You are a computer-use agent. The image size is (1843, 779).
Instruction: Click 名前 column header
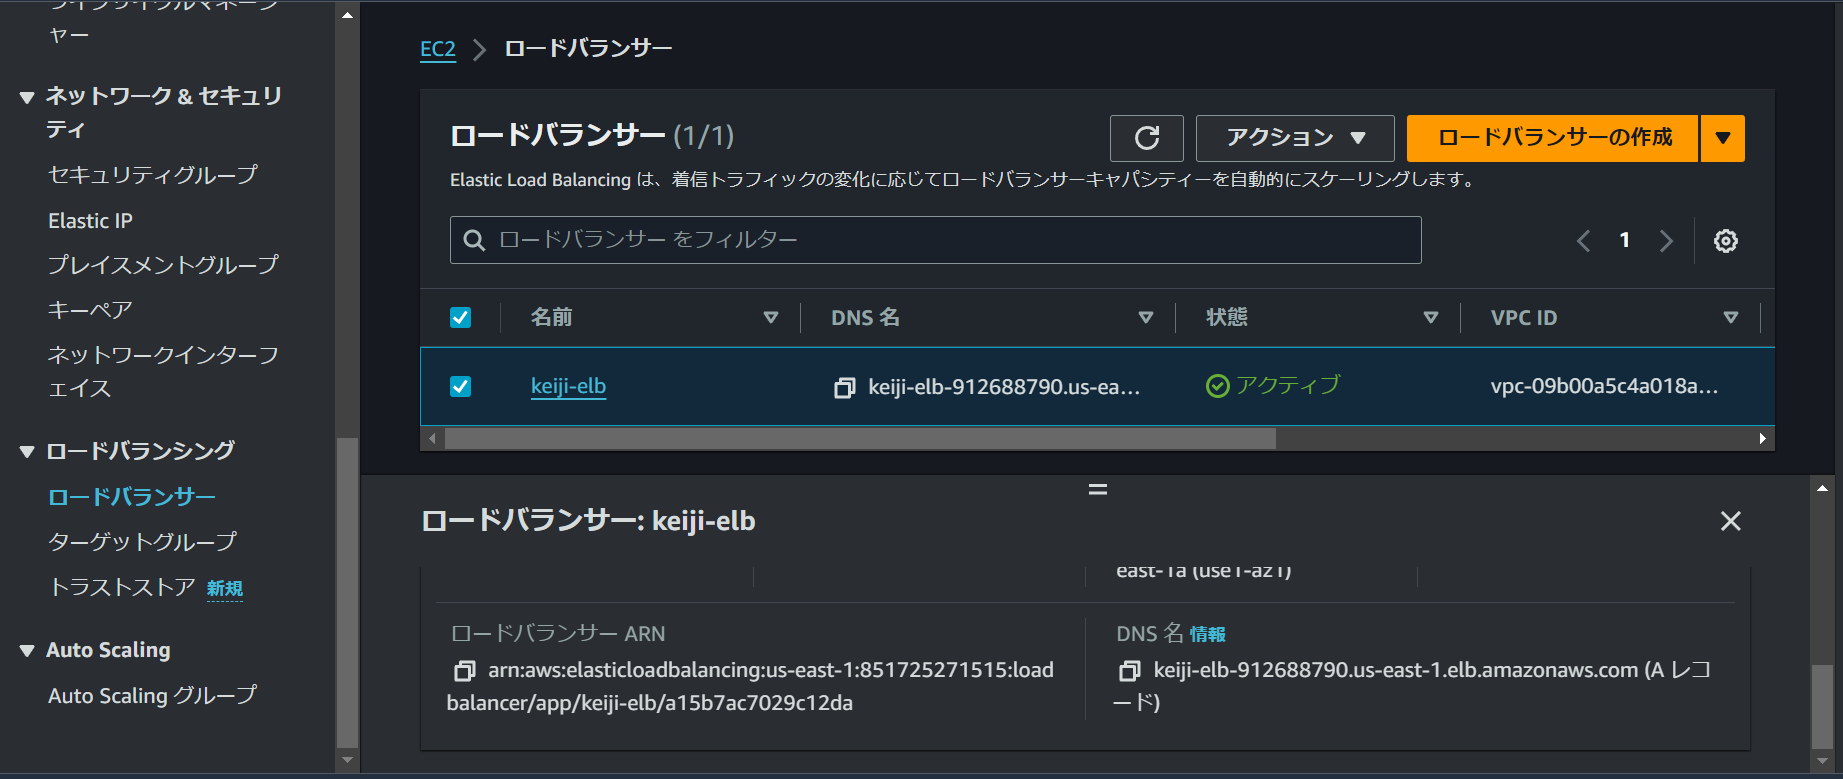pyautogui.click(x=551, y=318)
